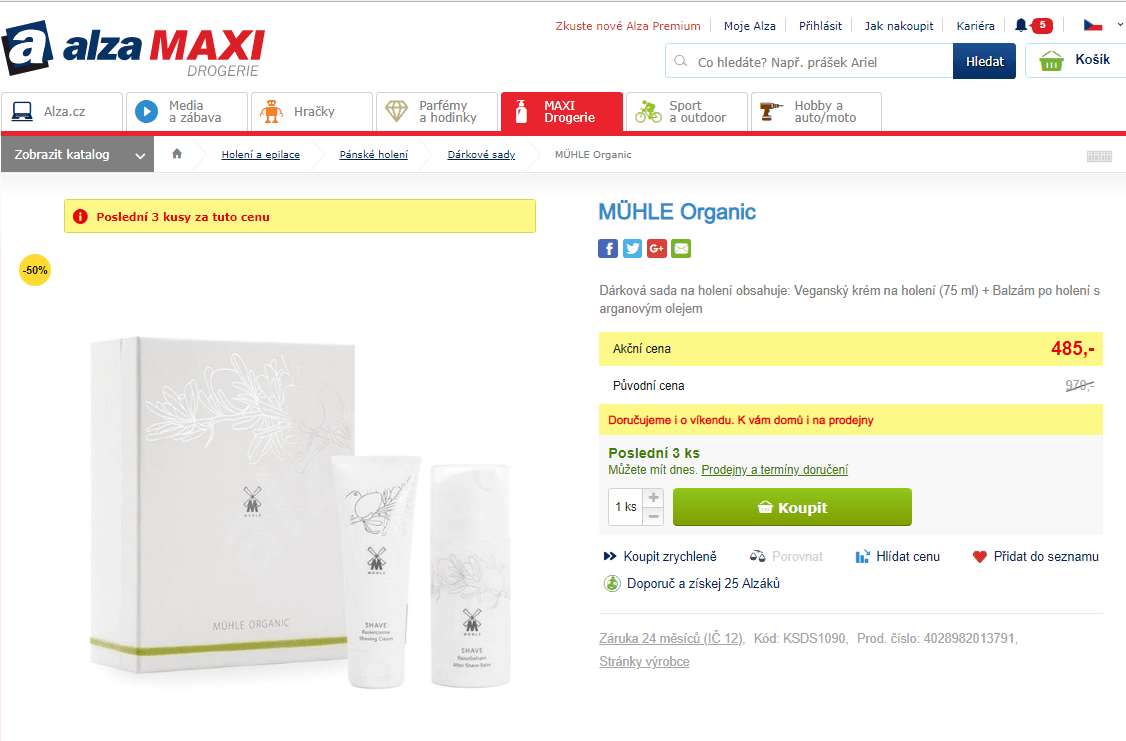Decrease quantity with minus stepper
Image resolution: width=1126 pixels, height=741 pixels.
coord(653,516)
